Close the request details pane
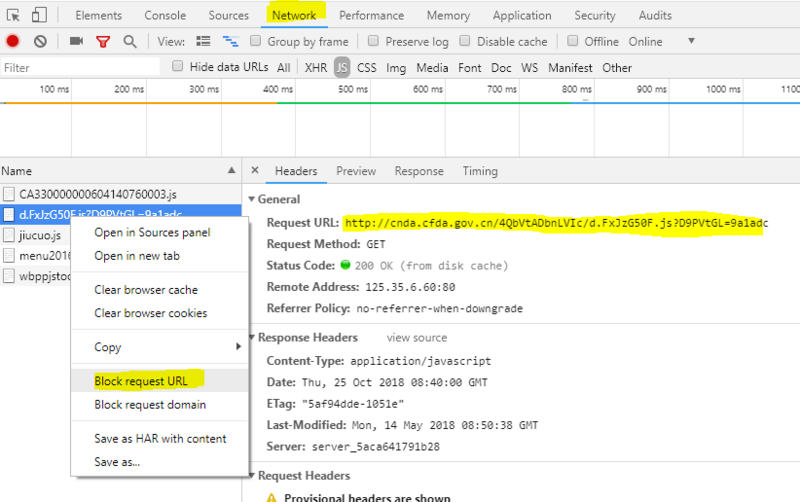Viewport: 800px width, 502px height. [255, 170]
